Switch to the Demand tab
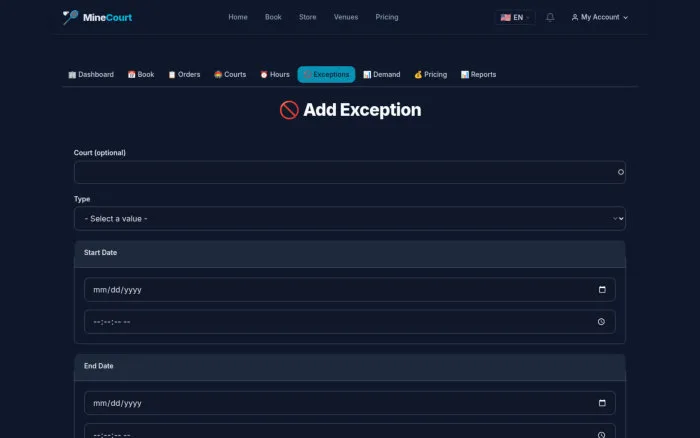The image size is (700, 438). pyautogui.click(x=382, y=75)
